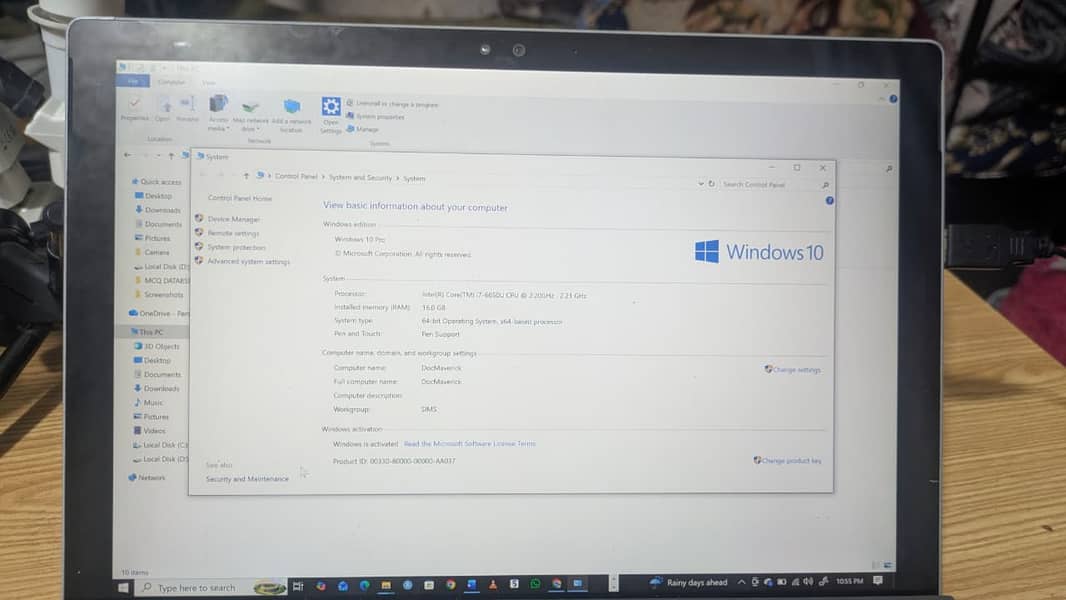This screenshot has width=1066, height=600.
Task: Open Task View on the taskbar
Action: point(298,586)
